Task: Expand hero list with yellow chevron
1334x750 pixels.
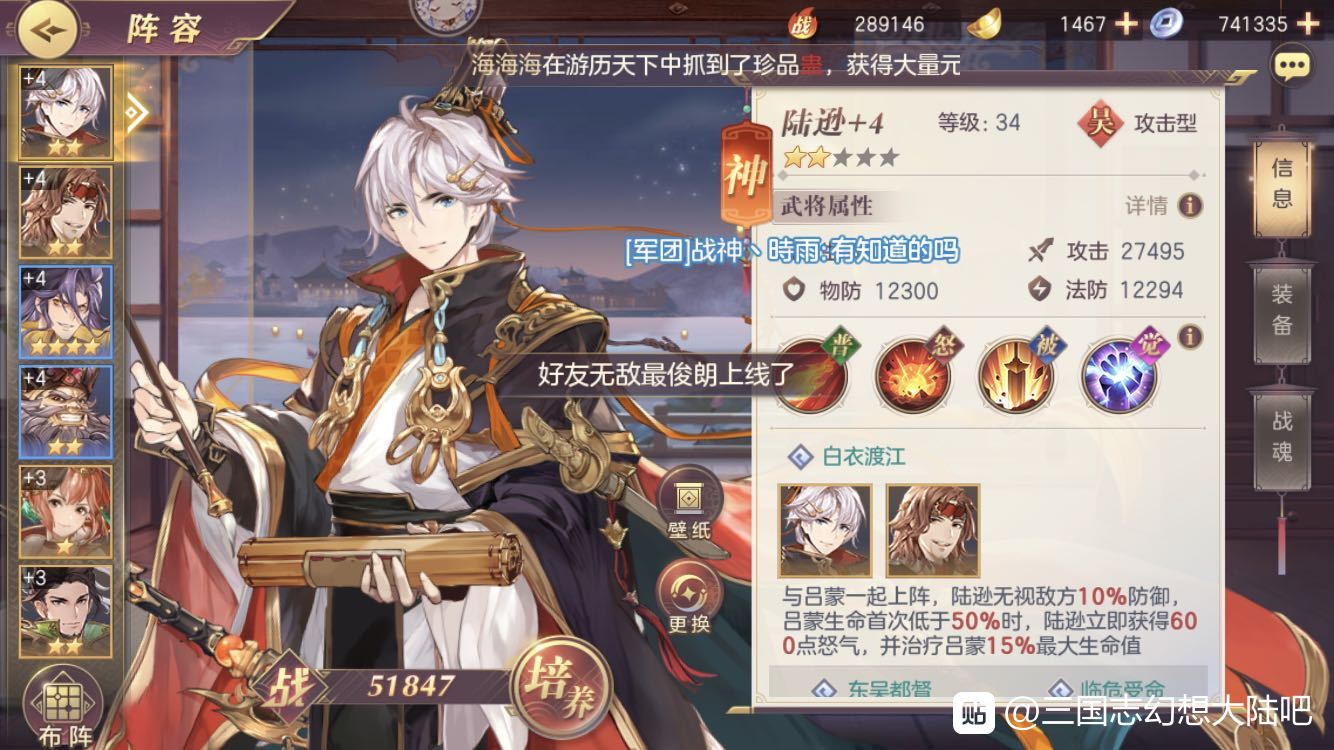Action: 136,113
